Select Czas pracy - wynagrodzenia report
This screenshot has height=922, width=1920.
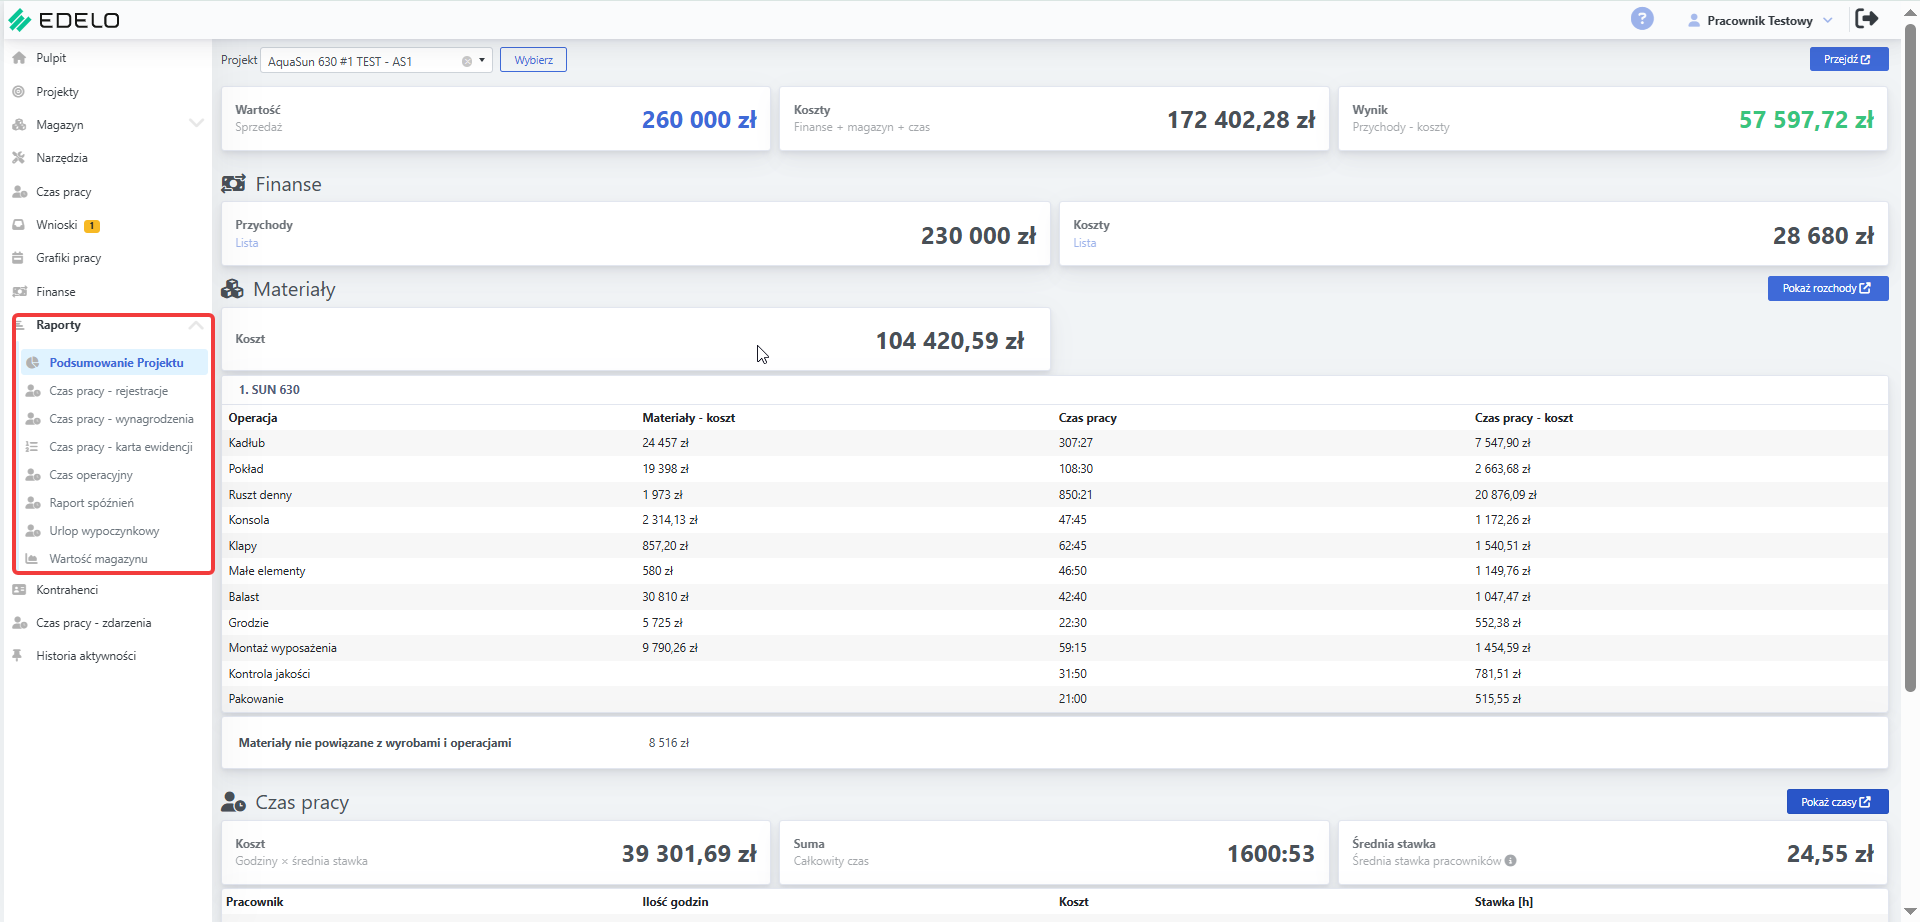pyautogui.click(x=121, y=419)
